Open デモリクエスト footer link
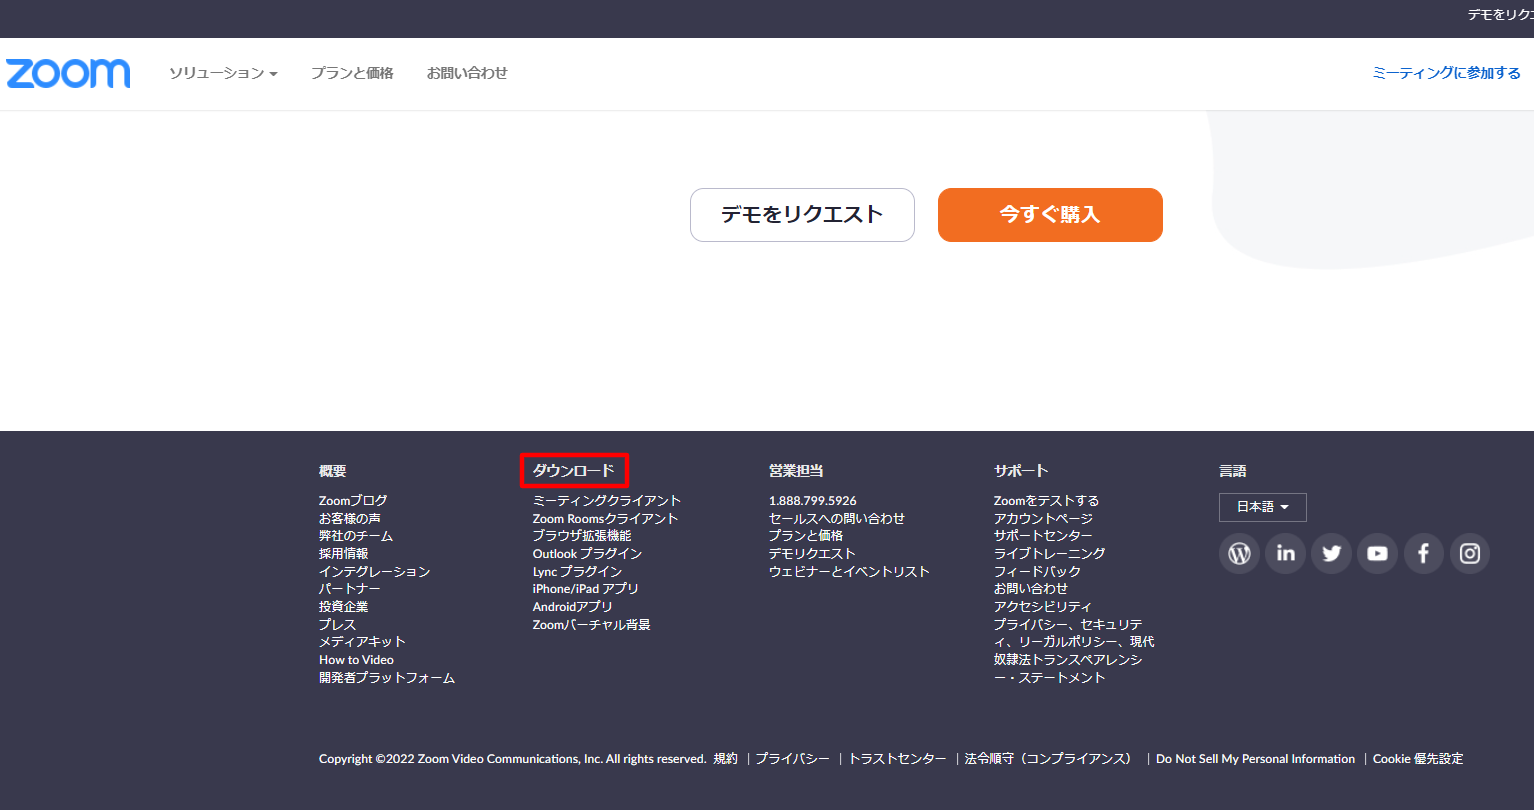Viewport: 1534px width, 810px height. [812, 554]
